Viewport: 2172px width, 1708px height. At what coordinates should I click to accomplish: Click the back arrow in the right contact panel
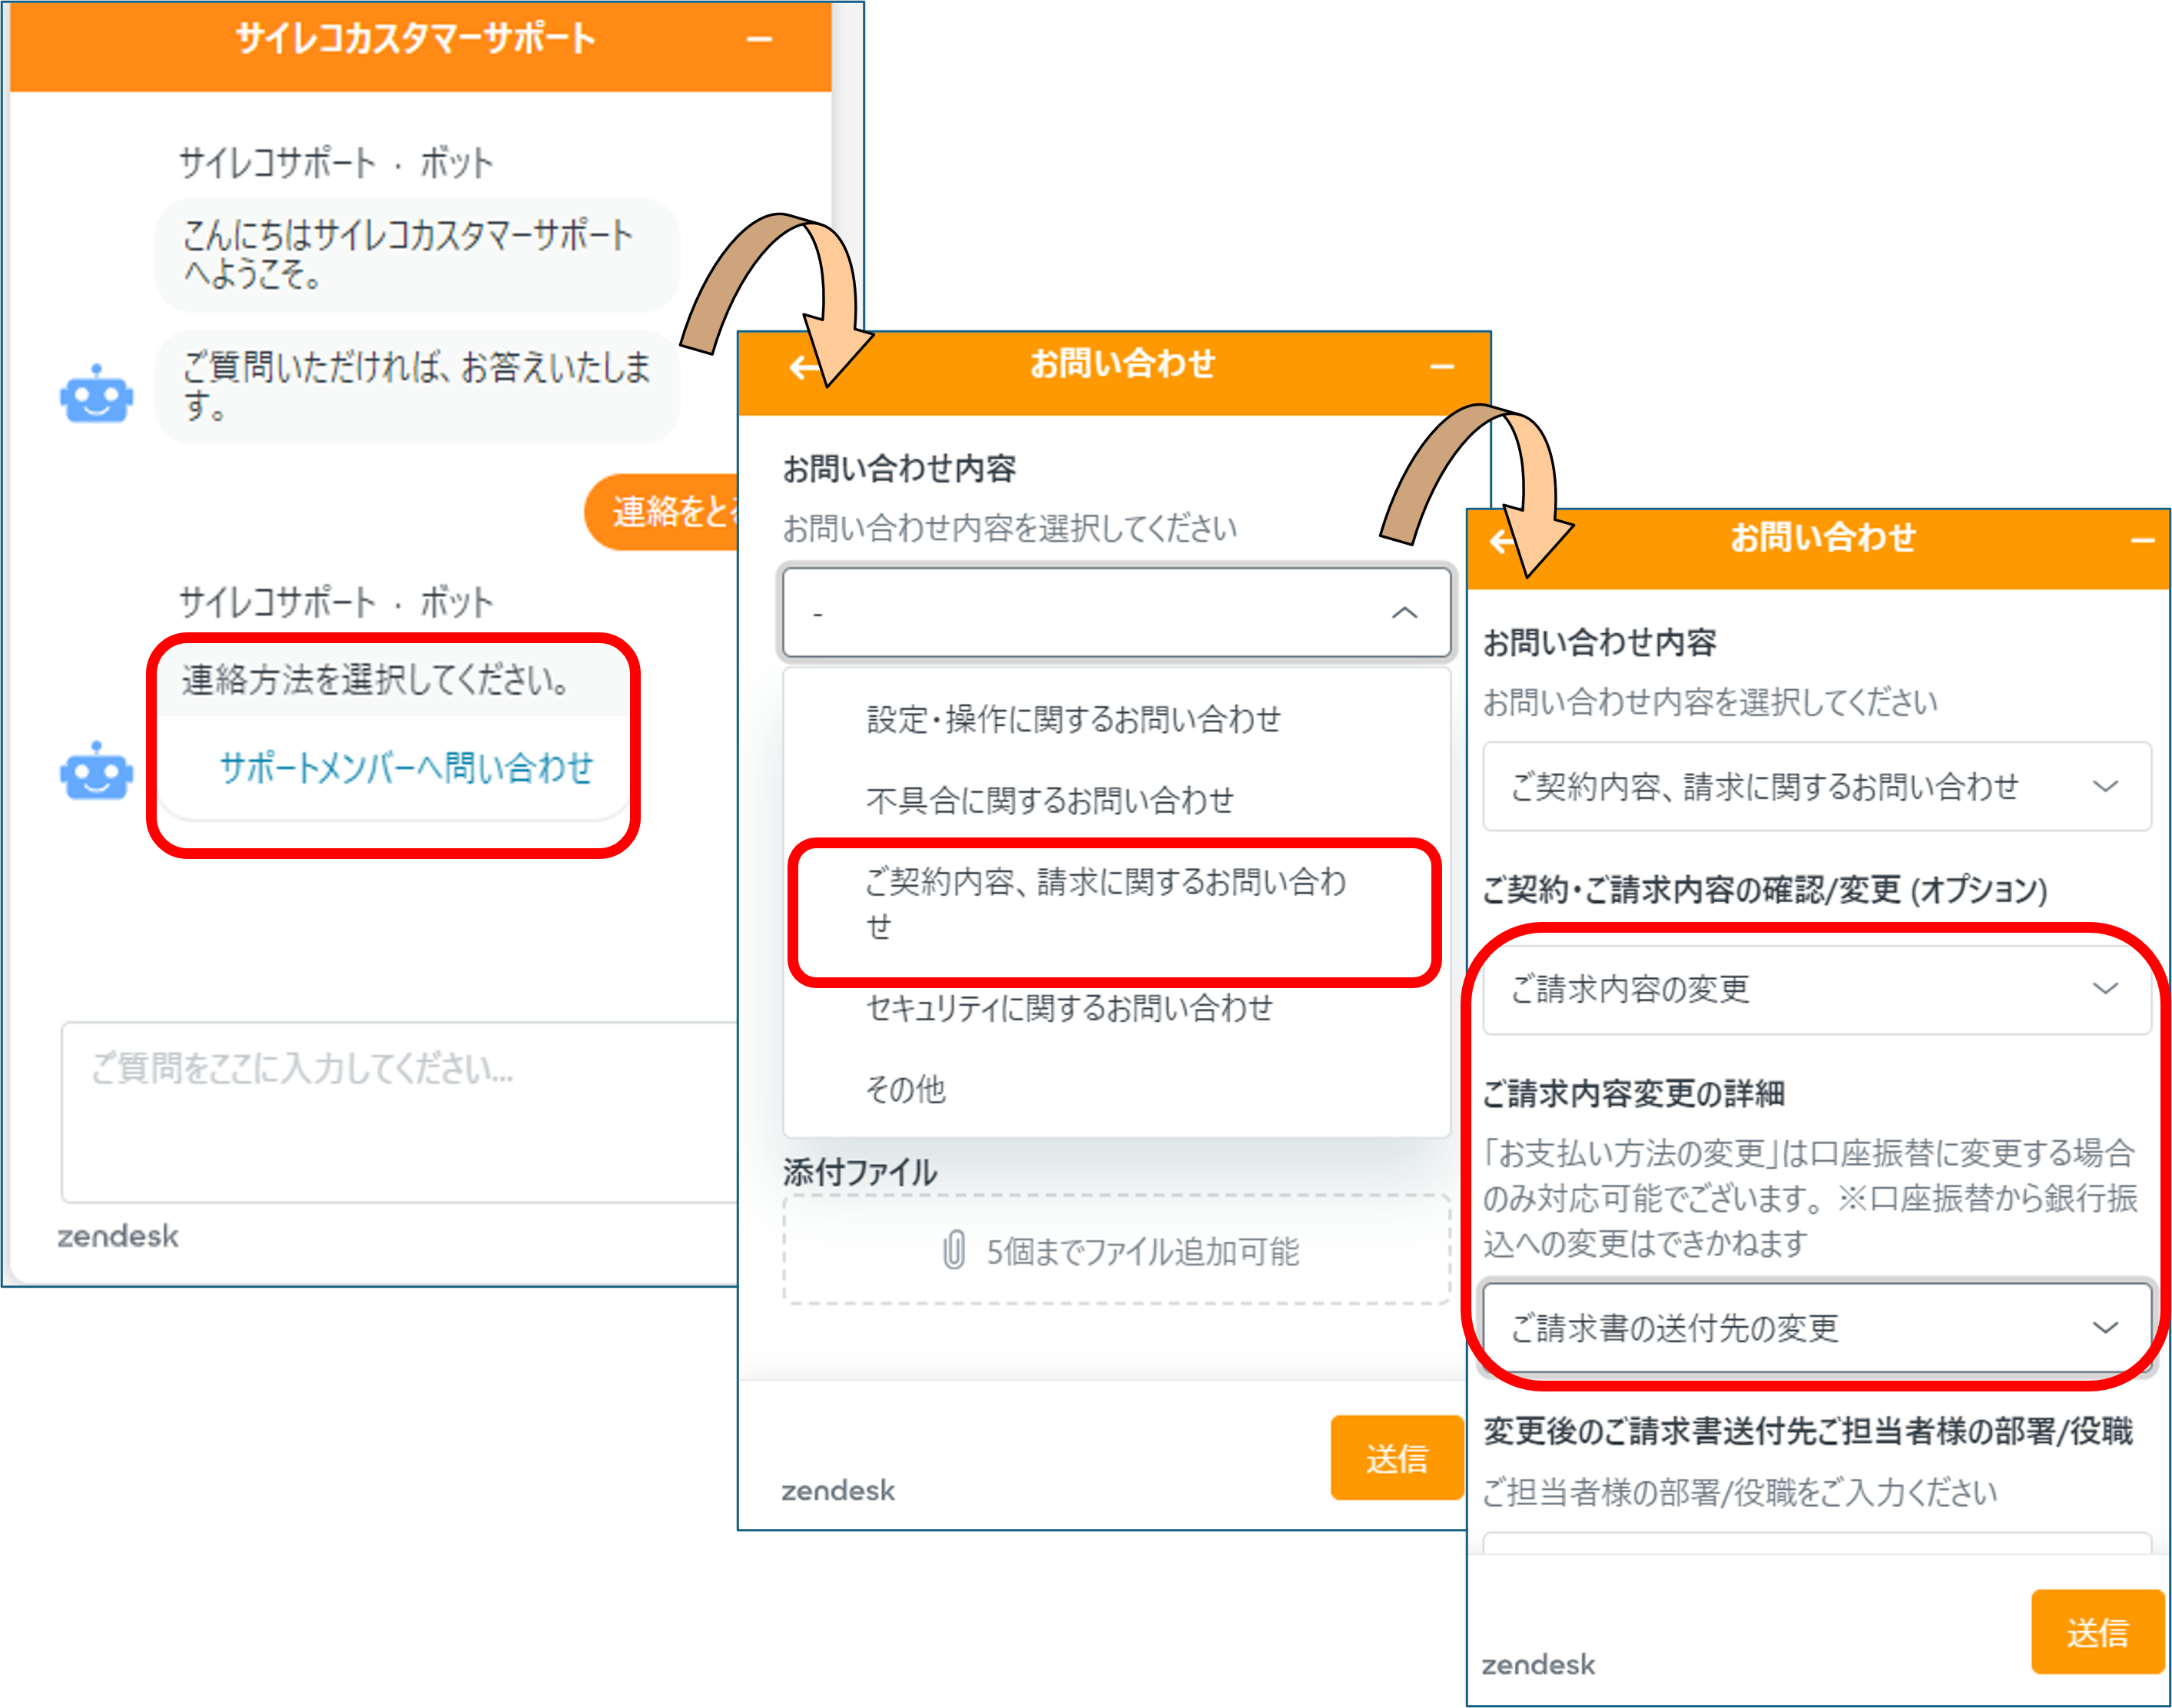pyautogui.click(x=1499, y=542)
